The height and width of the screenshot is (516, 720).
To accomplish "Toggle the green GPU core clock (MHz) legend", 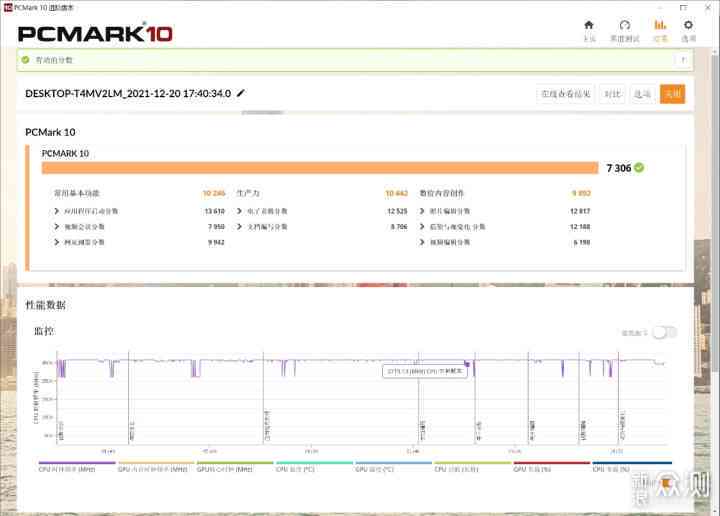I will click(235, 467).
